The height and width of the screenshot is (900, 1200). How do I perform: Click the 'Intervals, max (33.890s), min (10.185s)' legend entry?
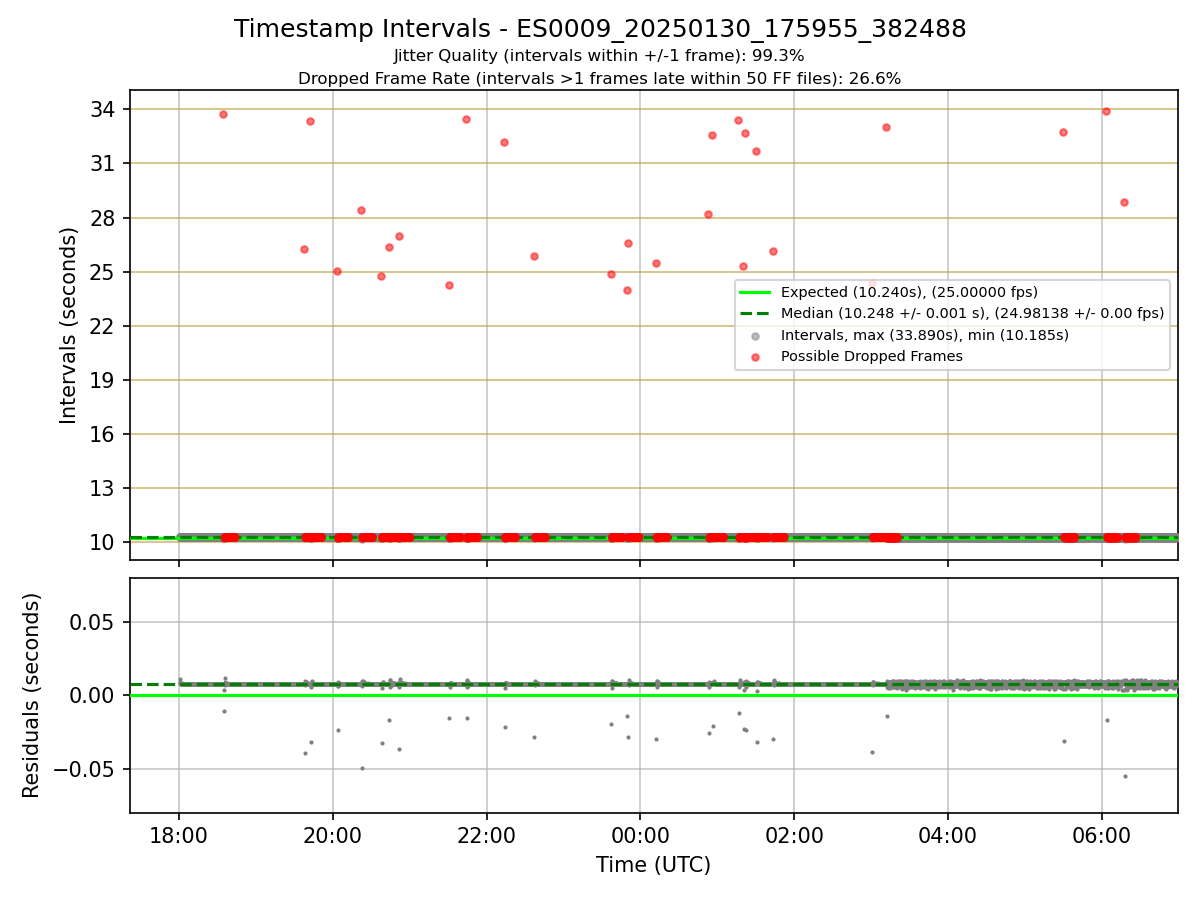coord(925,335)
